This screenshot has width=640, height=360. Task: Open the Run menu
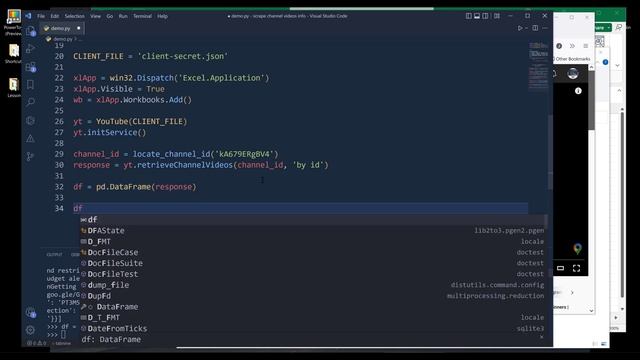[x=123, y=16]
